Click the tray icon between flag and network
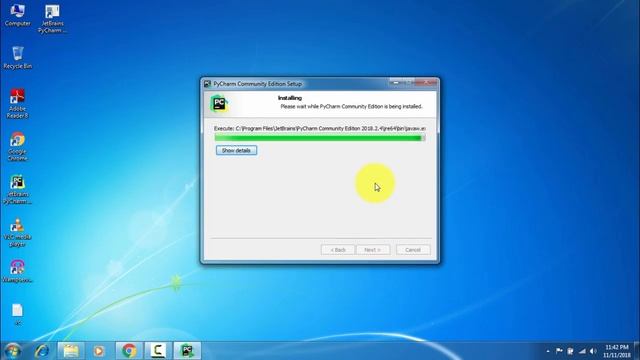 coord(570,351)
